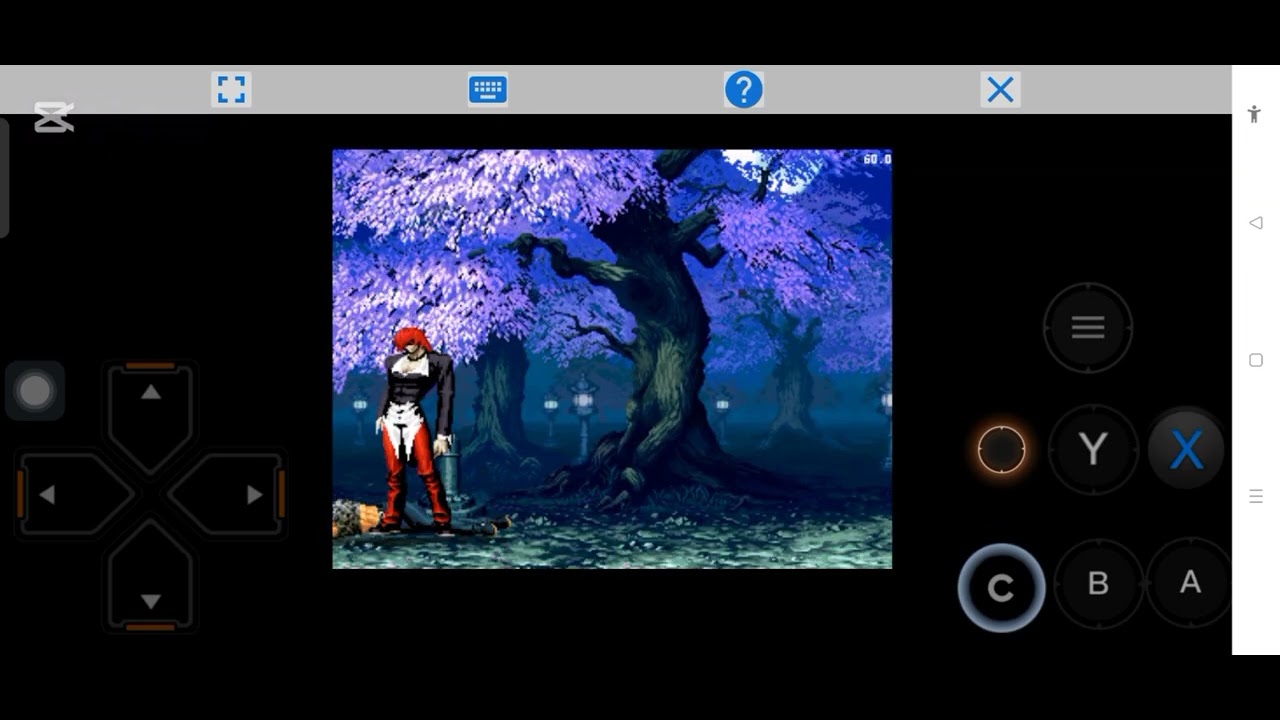Screen dimensions: 1280x720
Task: Tap the accessibility figure icon
Action: 1255,114
